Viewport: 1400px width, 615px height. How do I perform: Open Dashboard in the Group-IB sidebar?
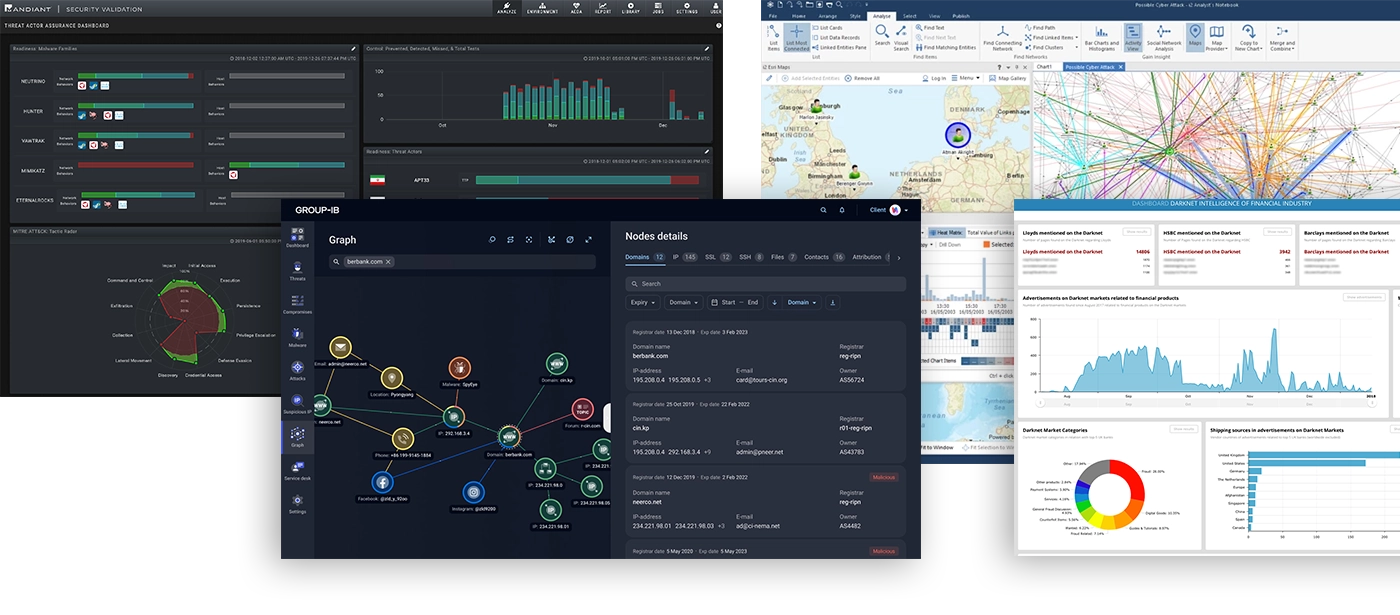click(297, 237)
